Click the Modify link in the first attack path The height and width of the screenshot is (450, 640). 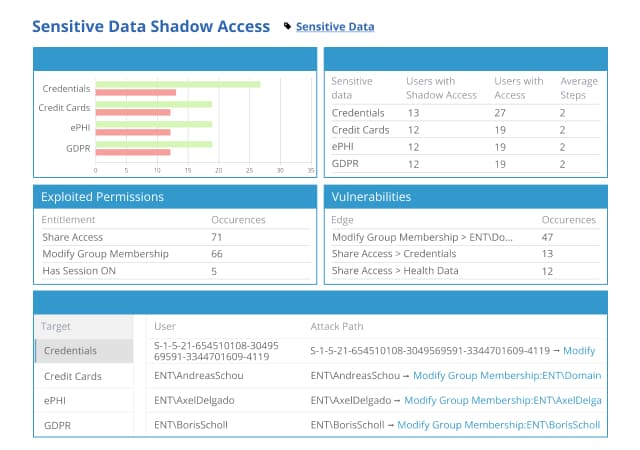click(x=579, y=350)
